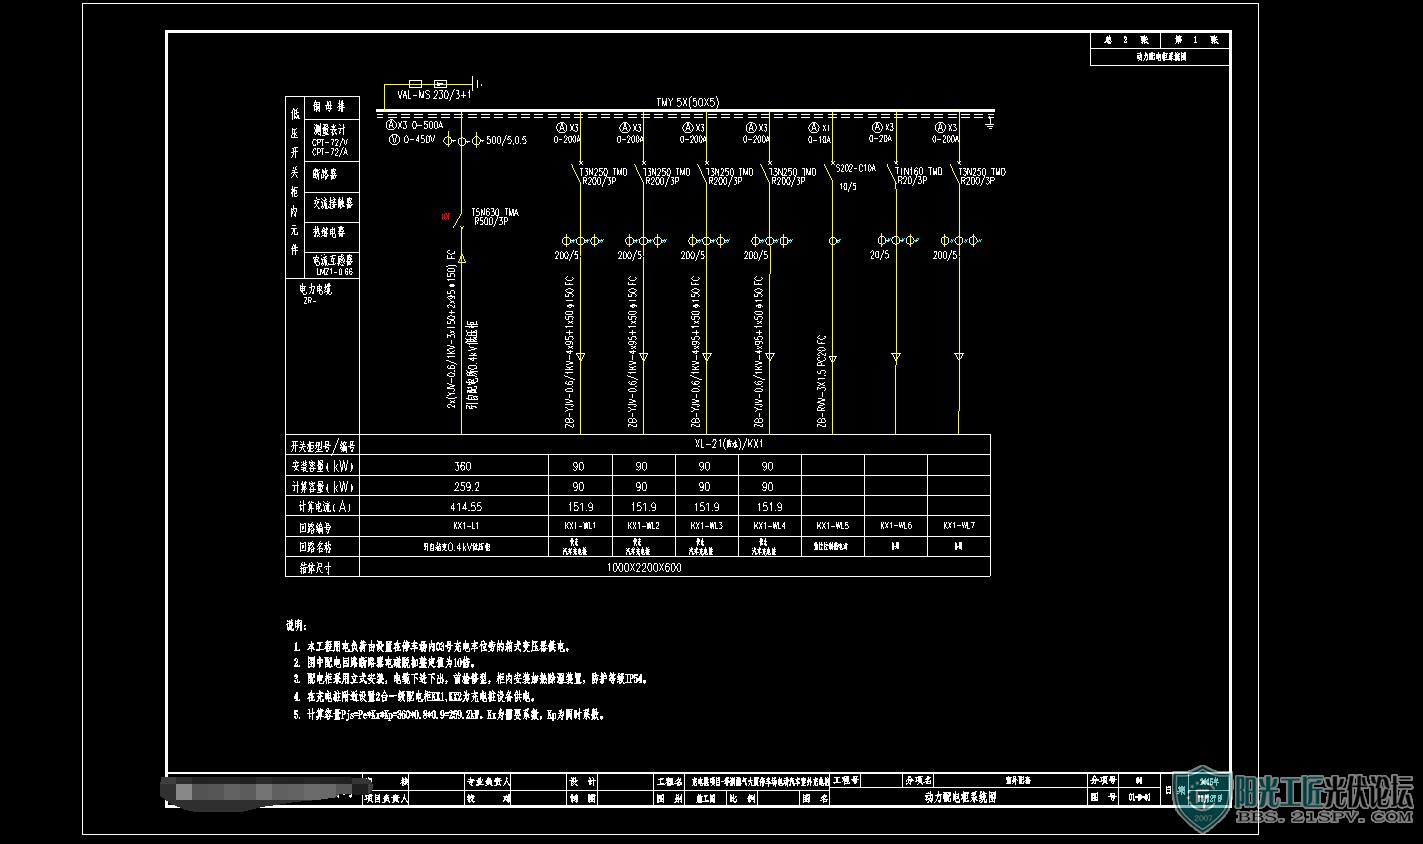Click the vertical ZB-RVV-3X1.5 PC20 FC text
Viewport: 1423px width, 844px height.
[x=822, y=382]
